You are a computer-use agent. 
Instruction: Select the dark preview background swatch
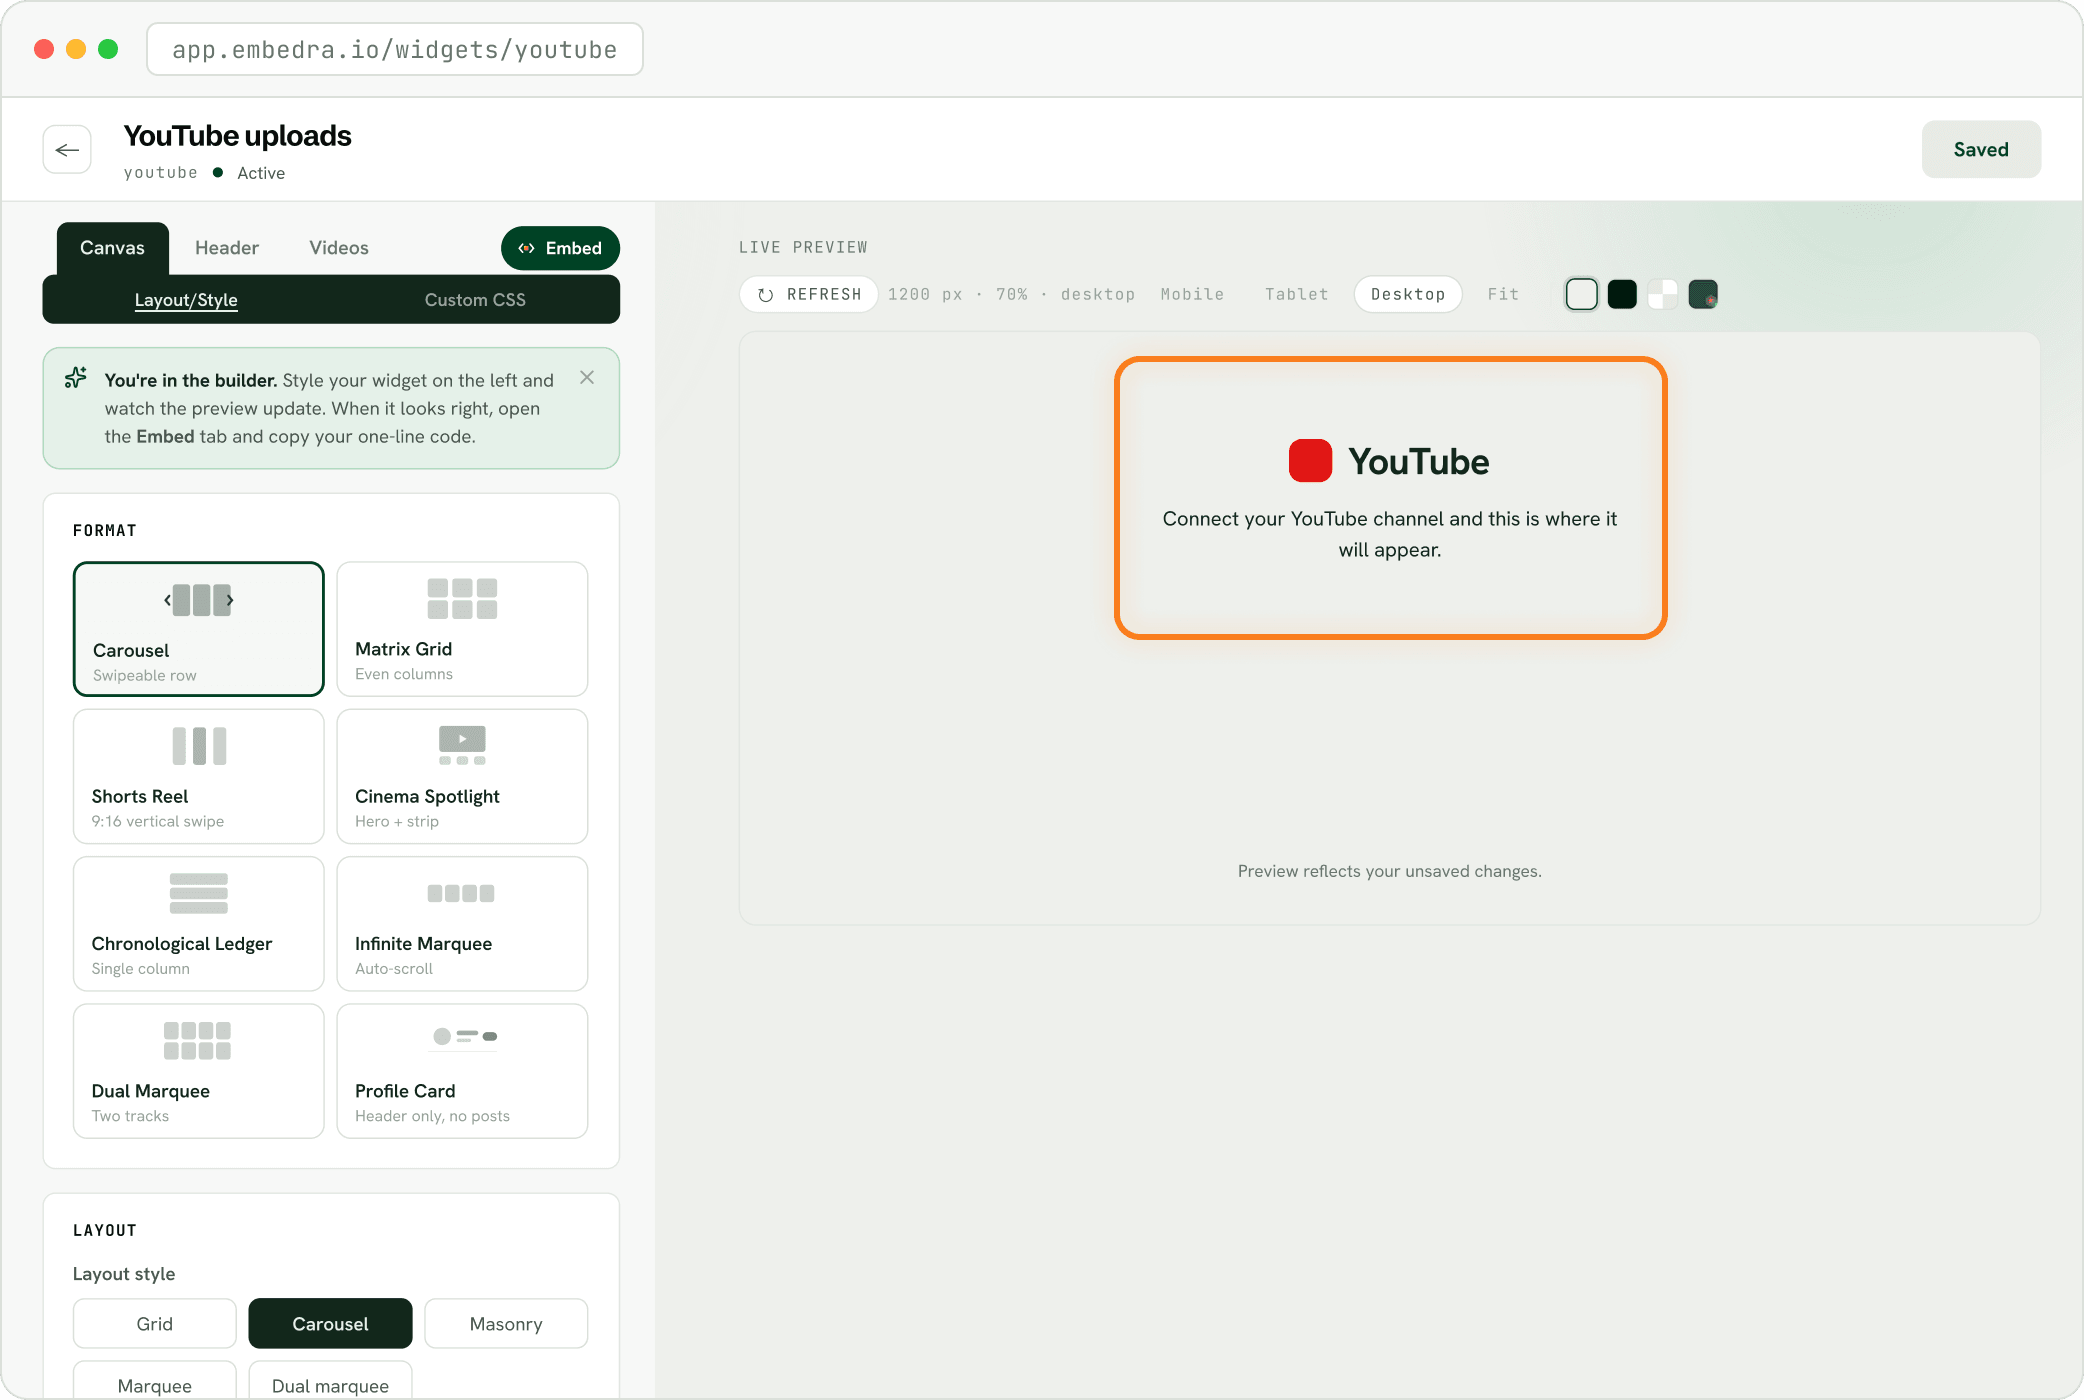[x=1622, y=295]
